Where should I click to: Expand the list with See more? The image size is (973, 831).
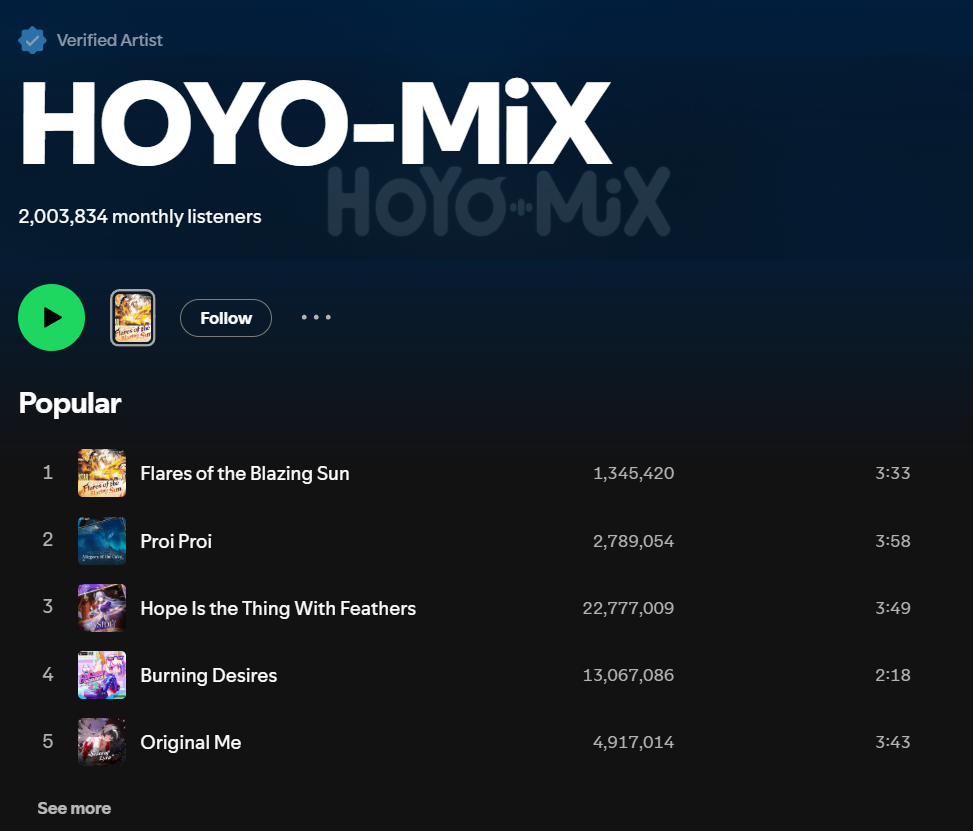[74, 808]
